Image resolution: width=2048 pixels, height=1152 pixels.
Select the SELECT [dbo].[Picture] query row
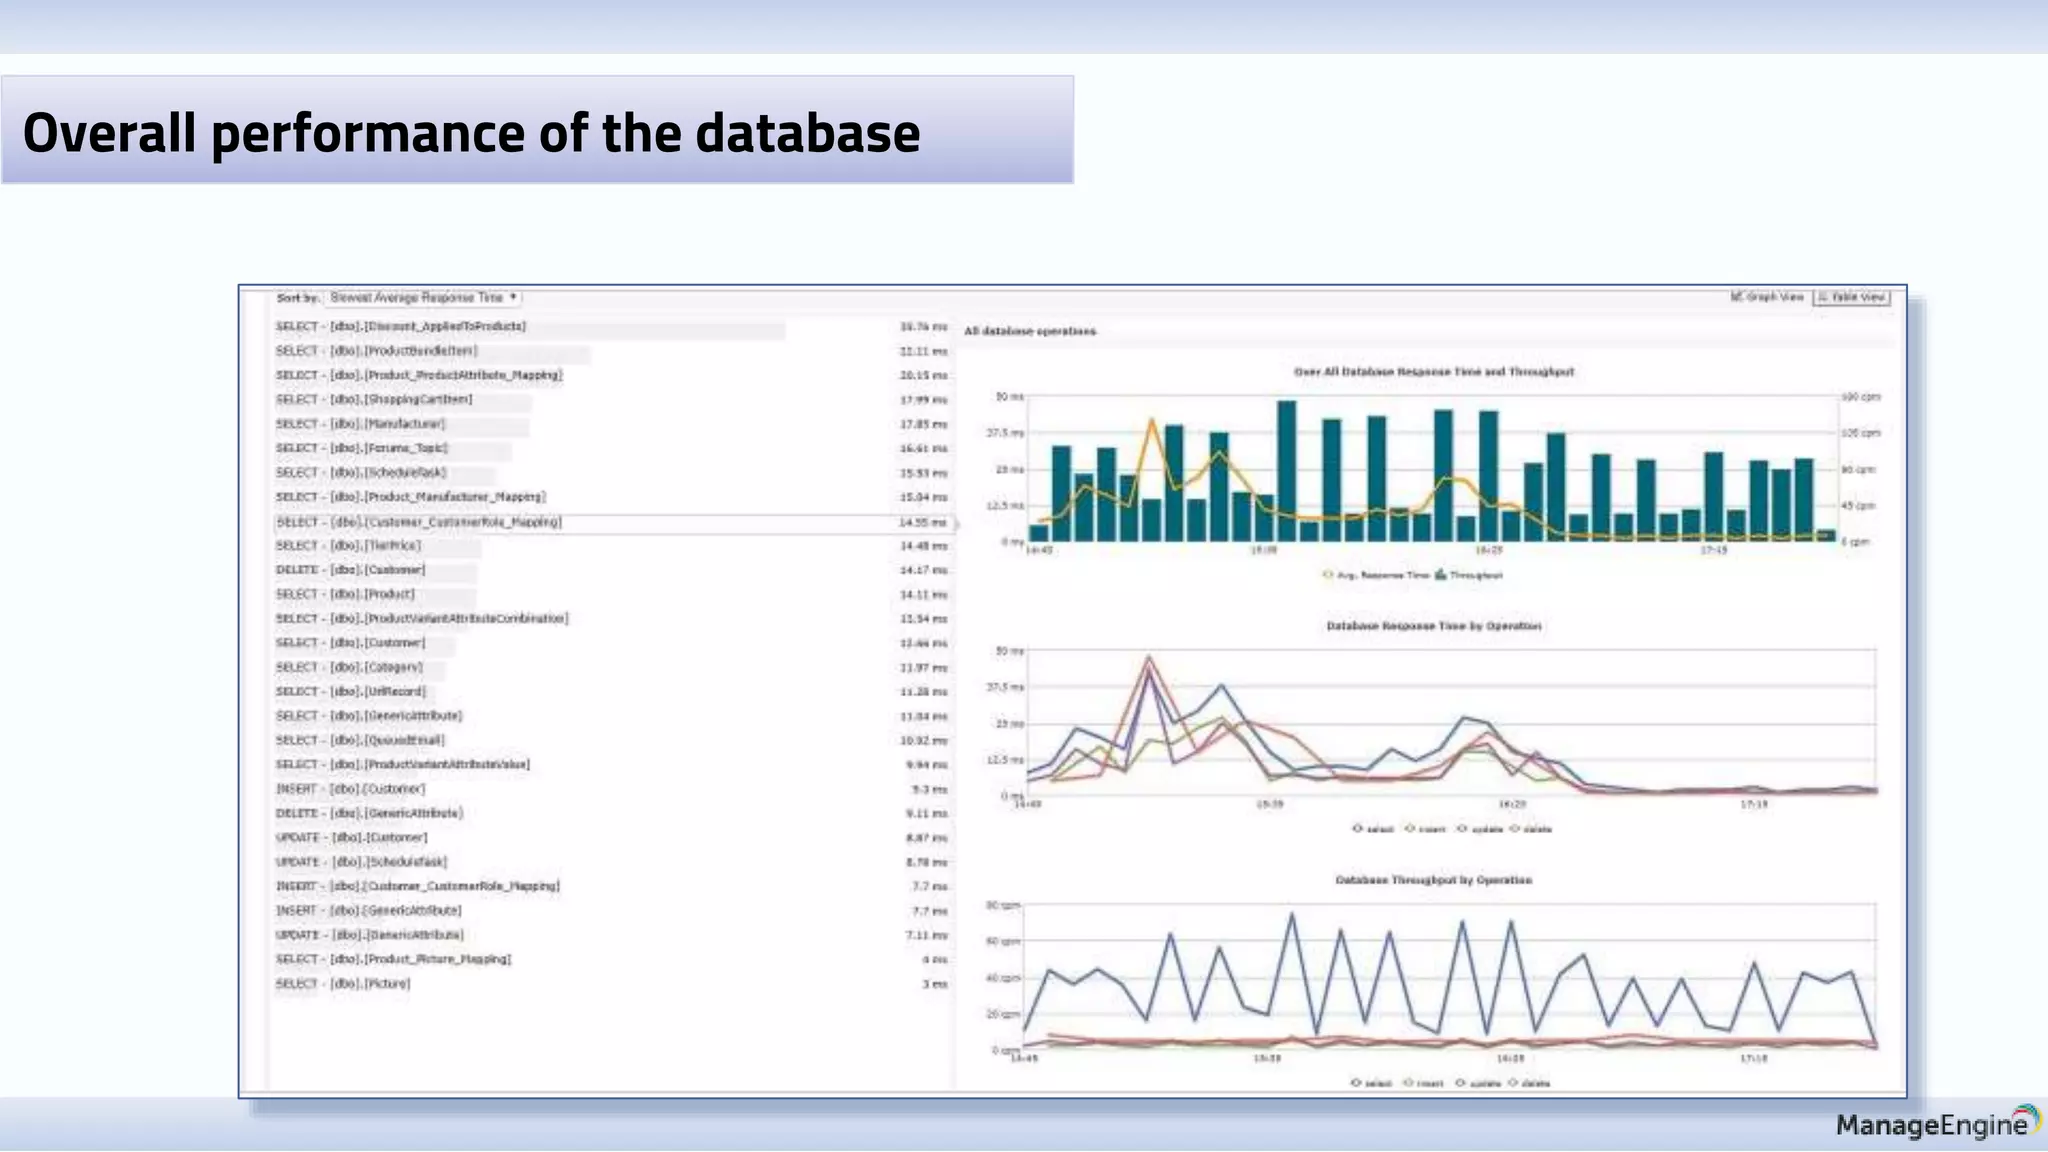[611, 984]
